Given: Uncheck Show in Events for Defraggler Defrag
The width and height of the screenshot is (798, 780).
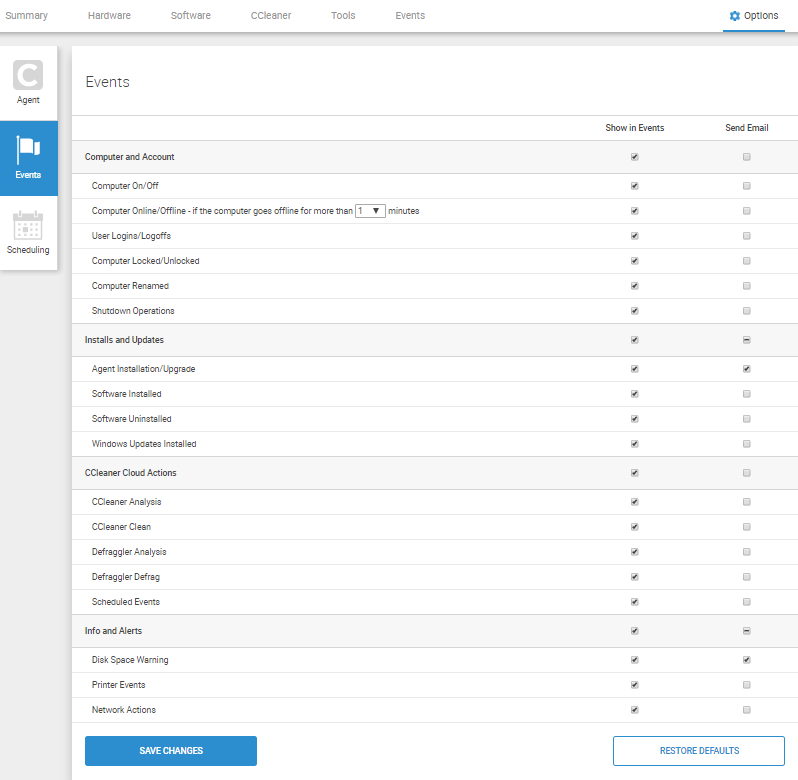Looking at the screenshot, I should (635, 576).
